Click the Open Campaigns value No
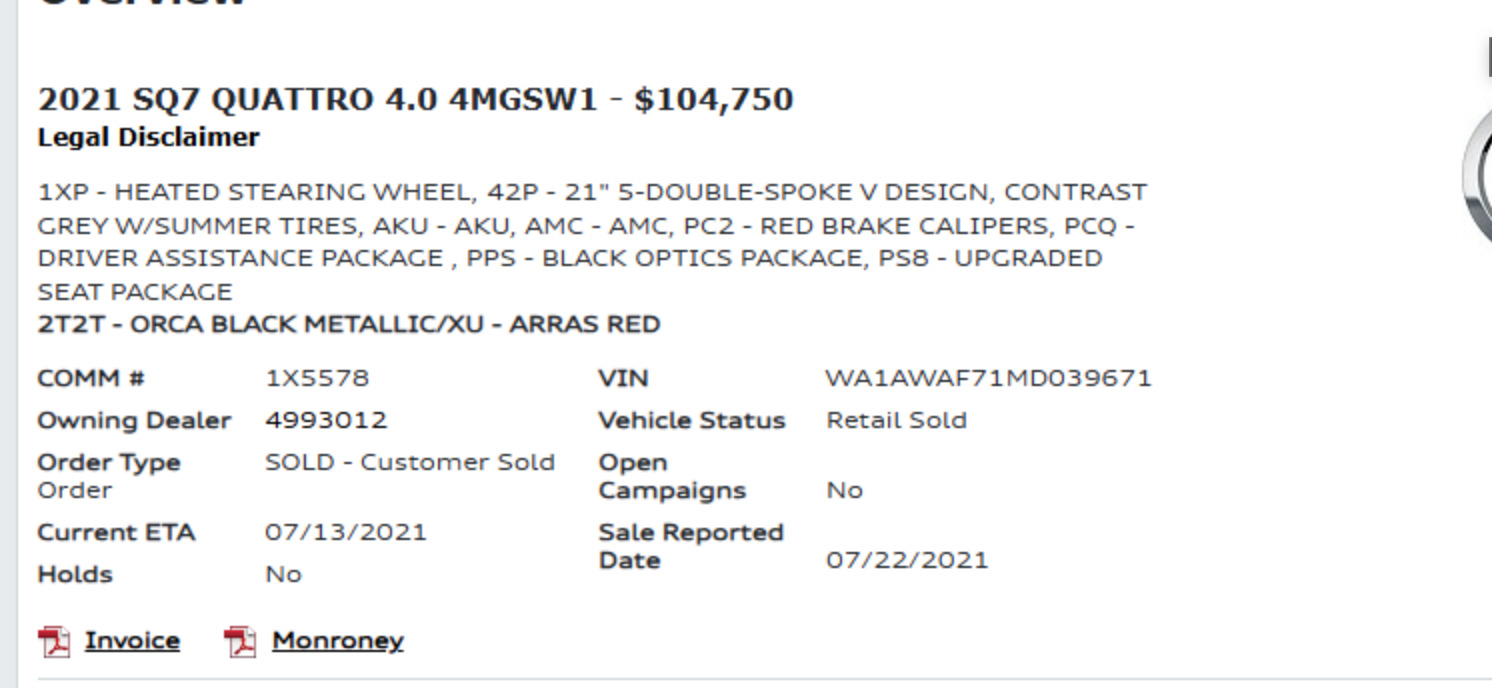Viewport: 1492px width, 688px height. [844, 491]
